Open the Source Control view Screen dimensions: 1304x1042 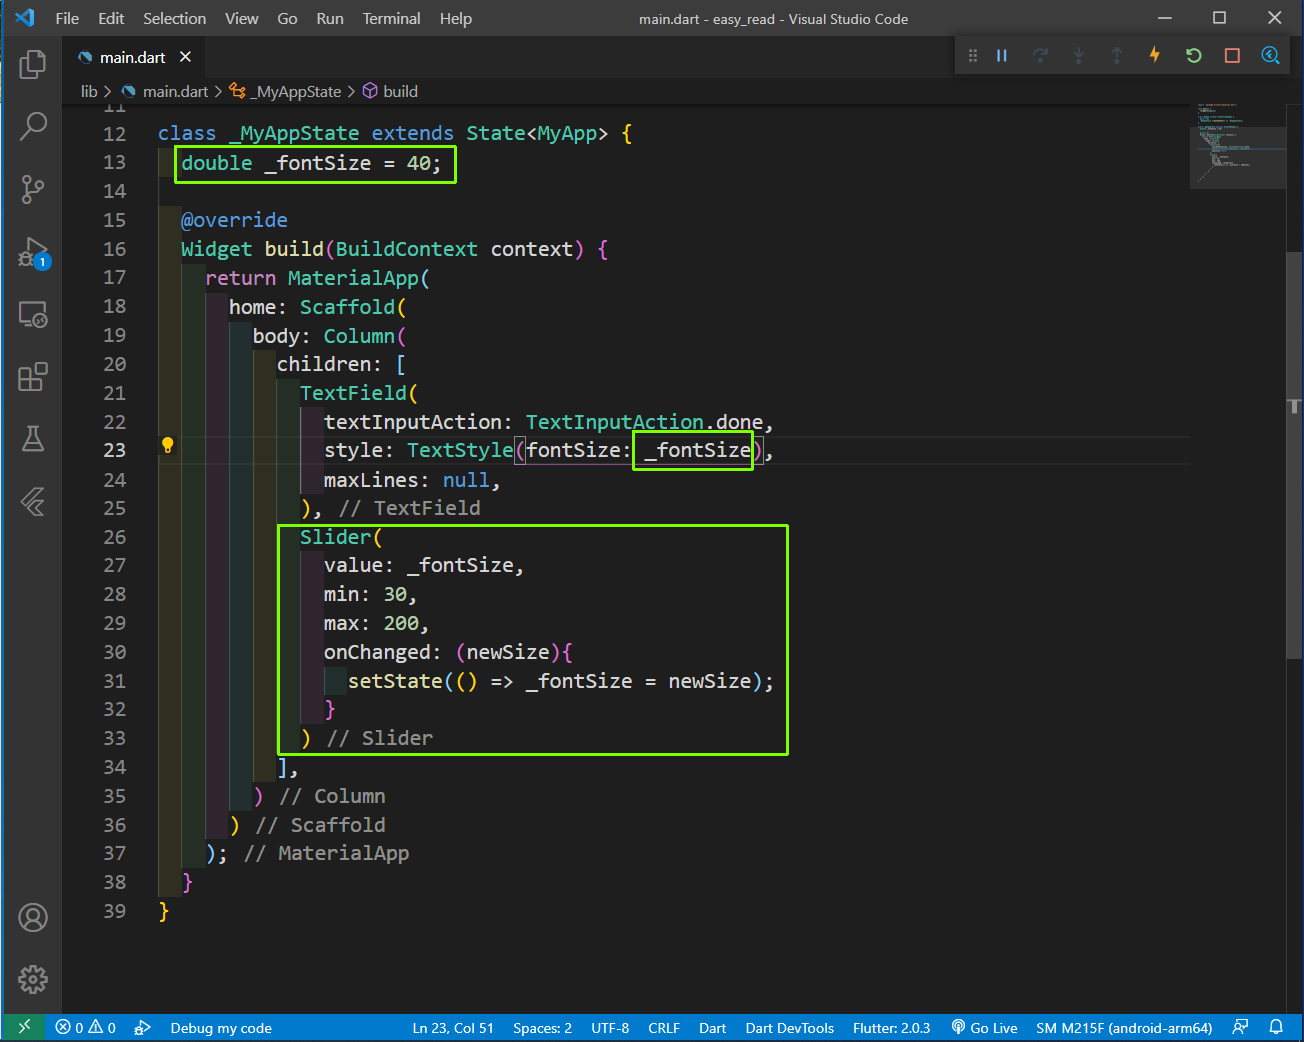(x=33, y=189)
